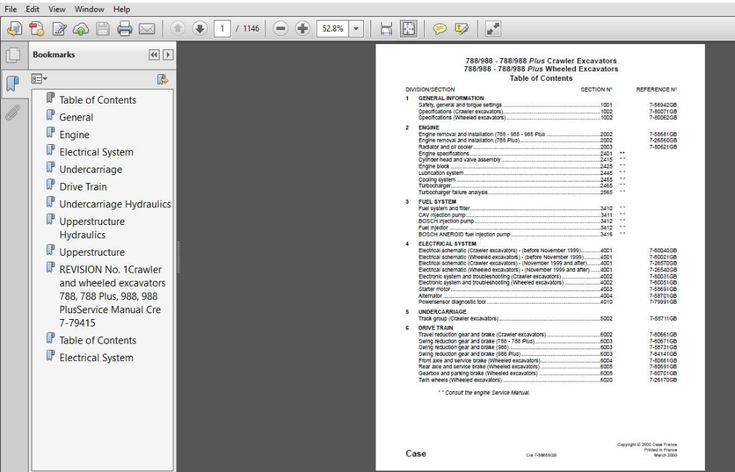Open the Undercarriage bookmark
This screenshot has height=472, width=735.
[x=90, y=169]
